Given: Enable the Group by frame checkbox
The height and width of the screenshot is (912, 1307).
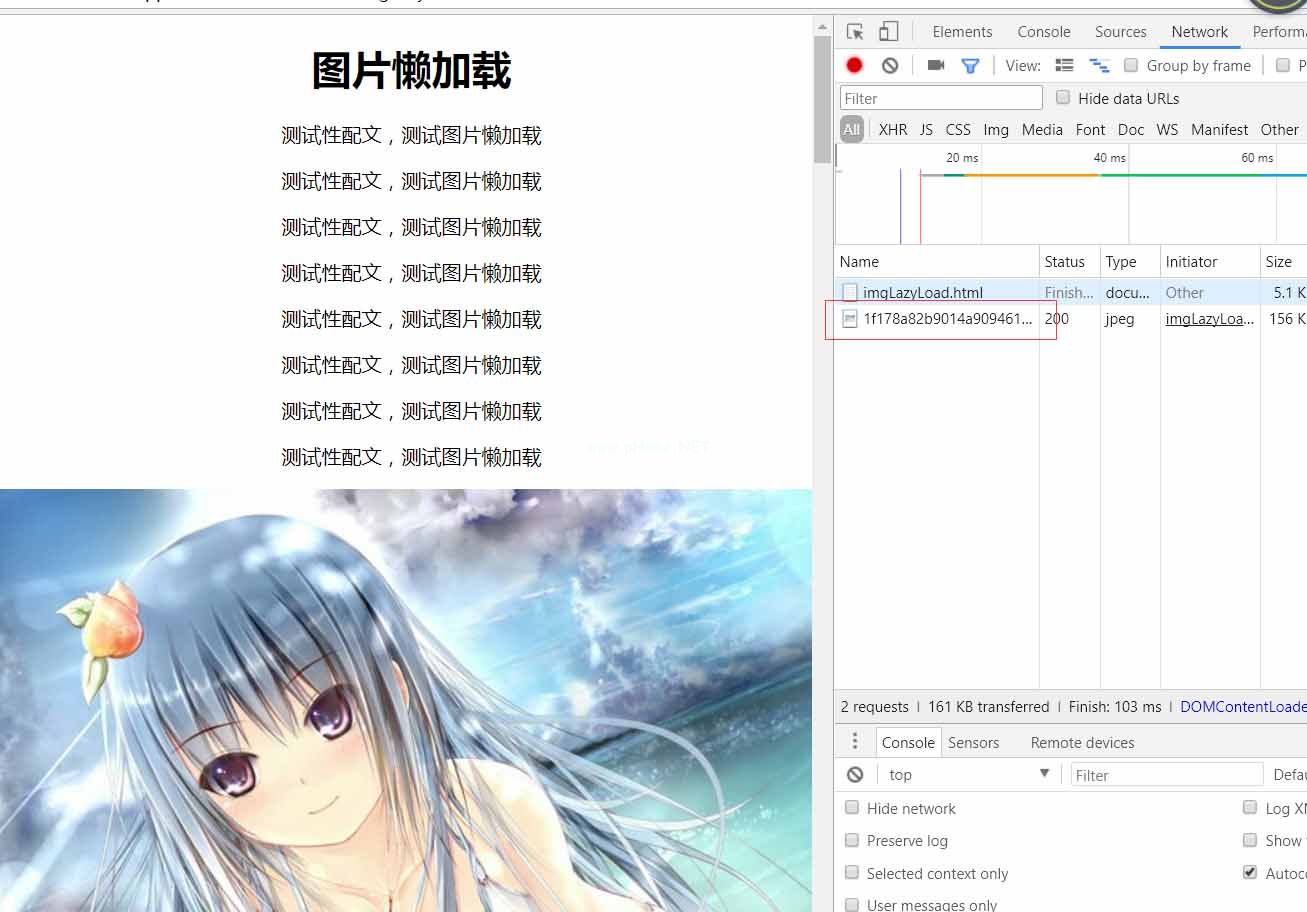Looking at the screenshot, I should (1131, 66).
